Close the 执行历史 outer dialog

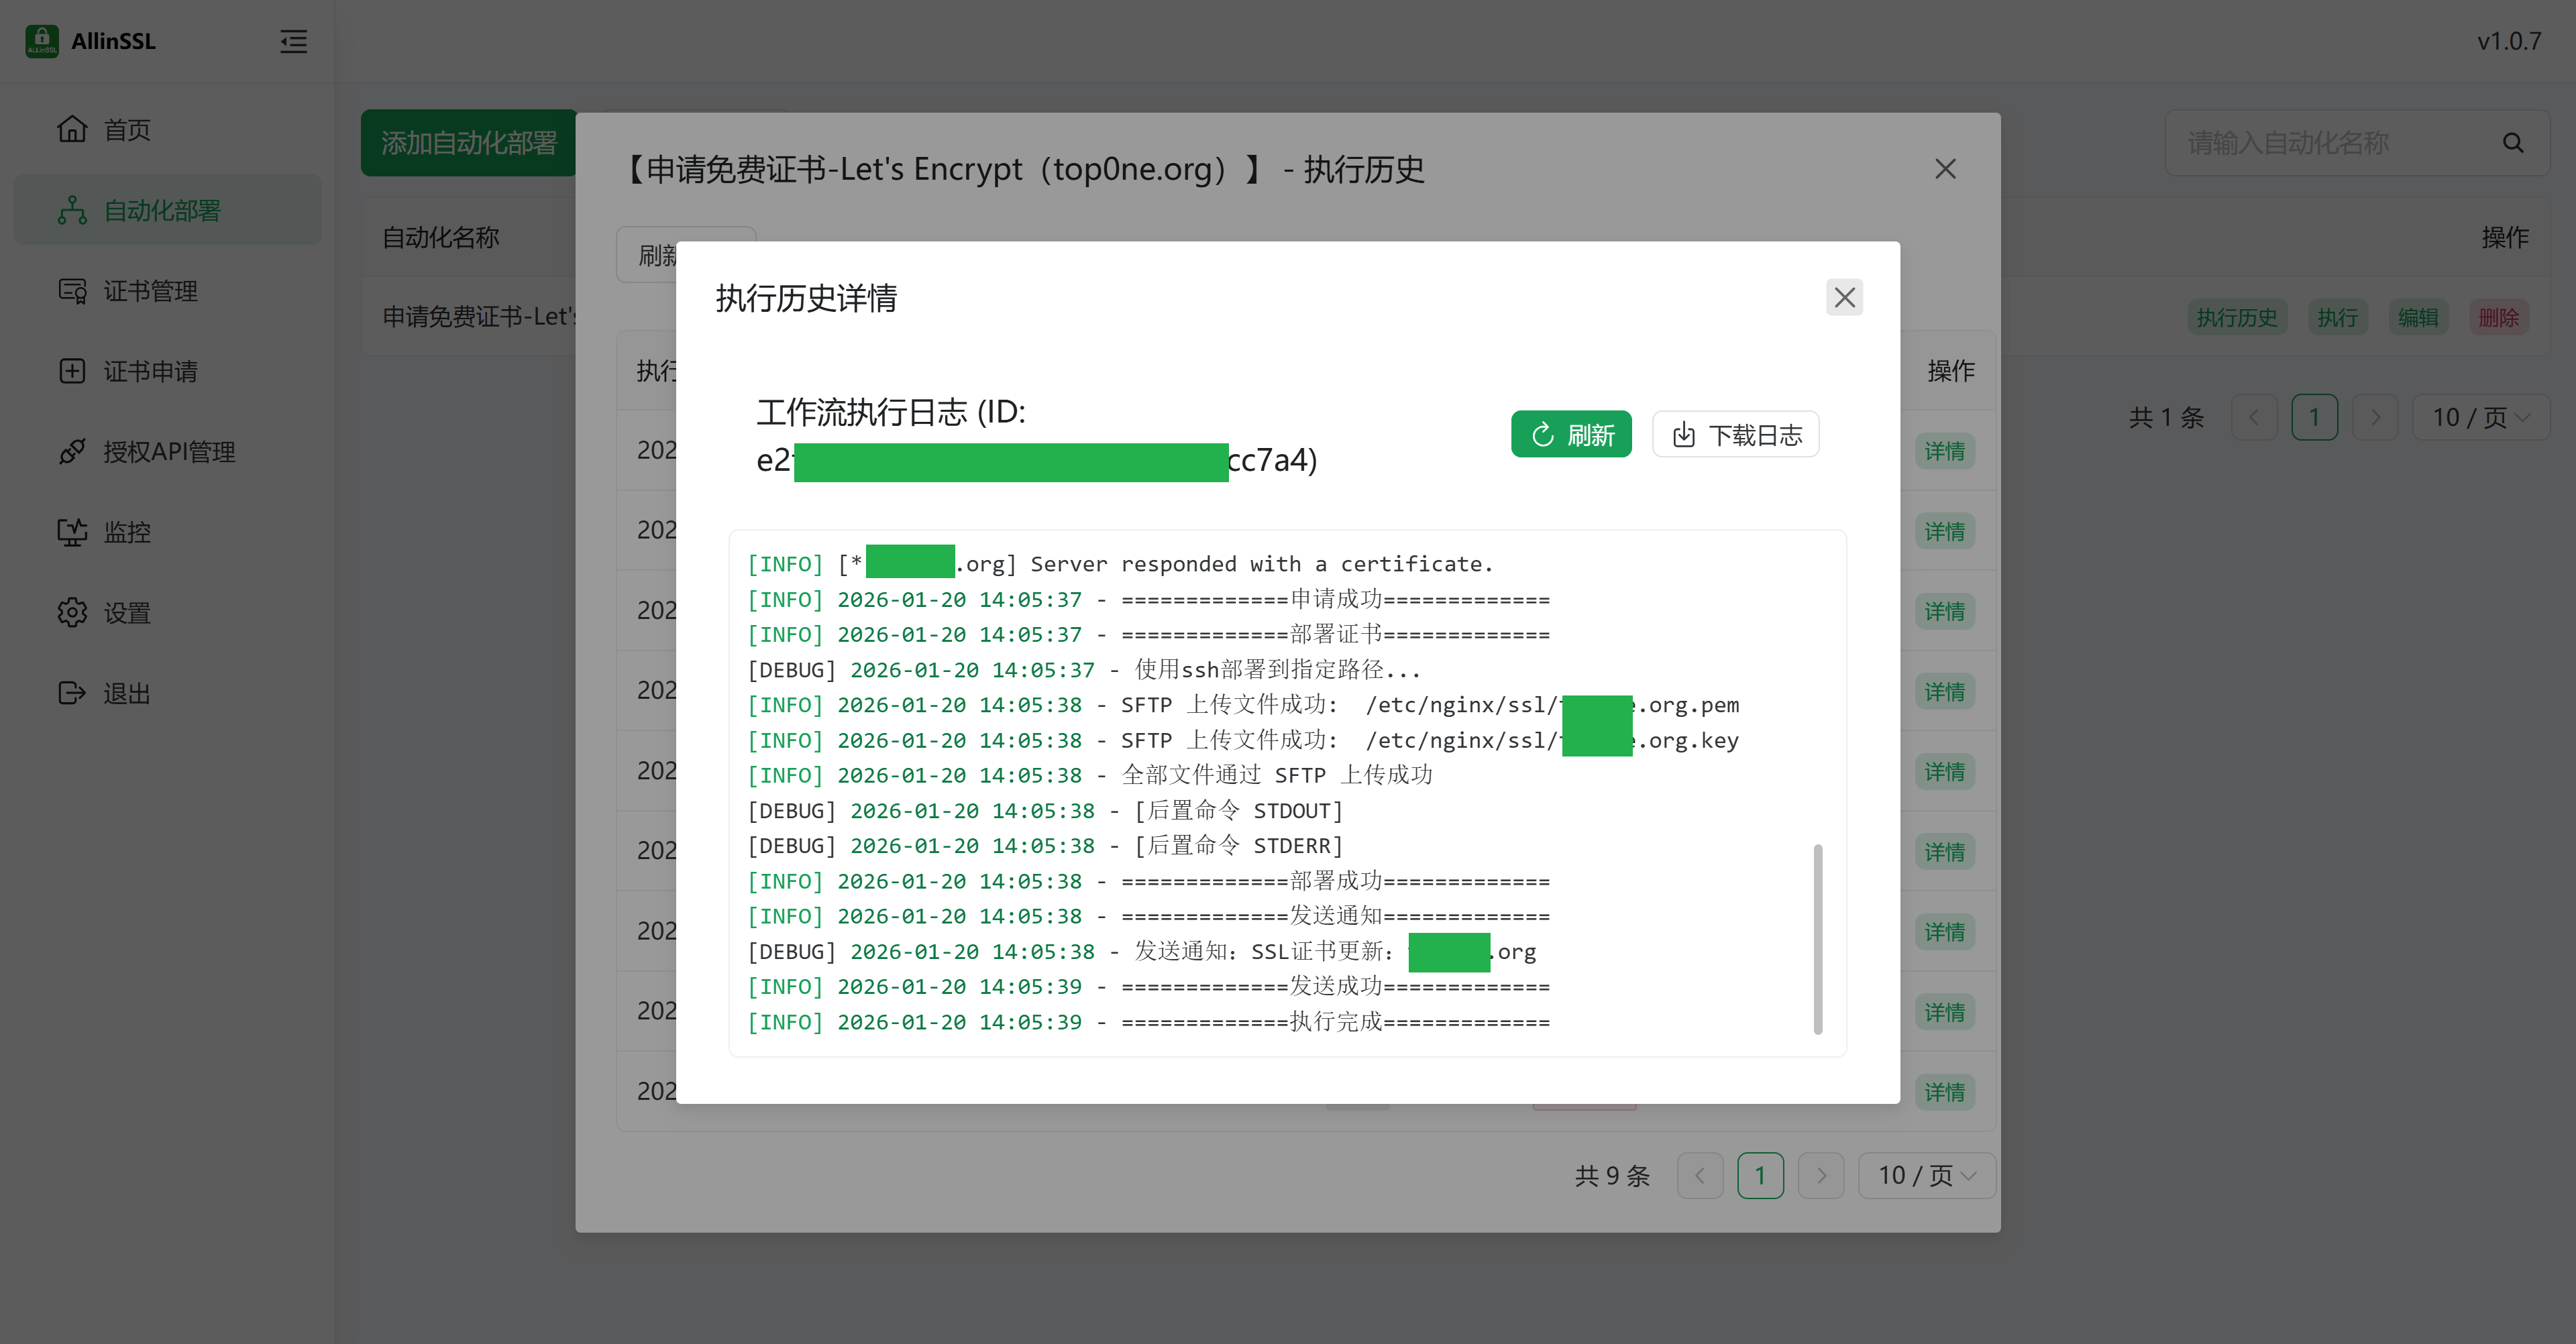(x=1945, y=169)
